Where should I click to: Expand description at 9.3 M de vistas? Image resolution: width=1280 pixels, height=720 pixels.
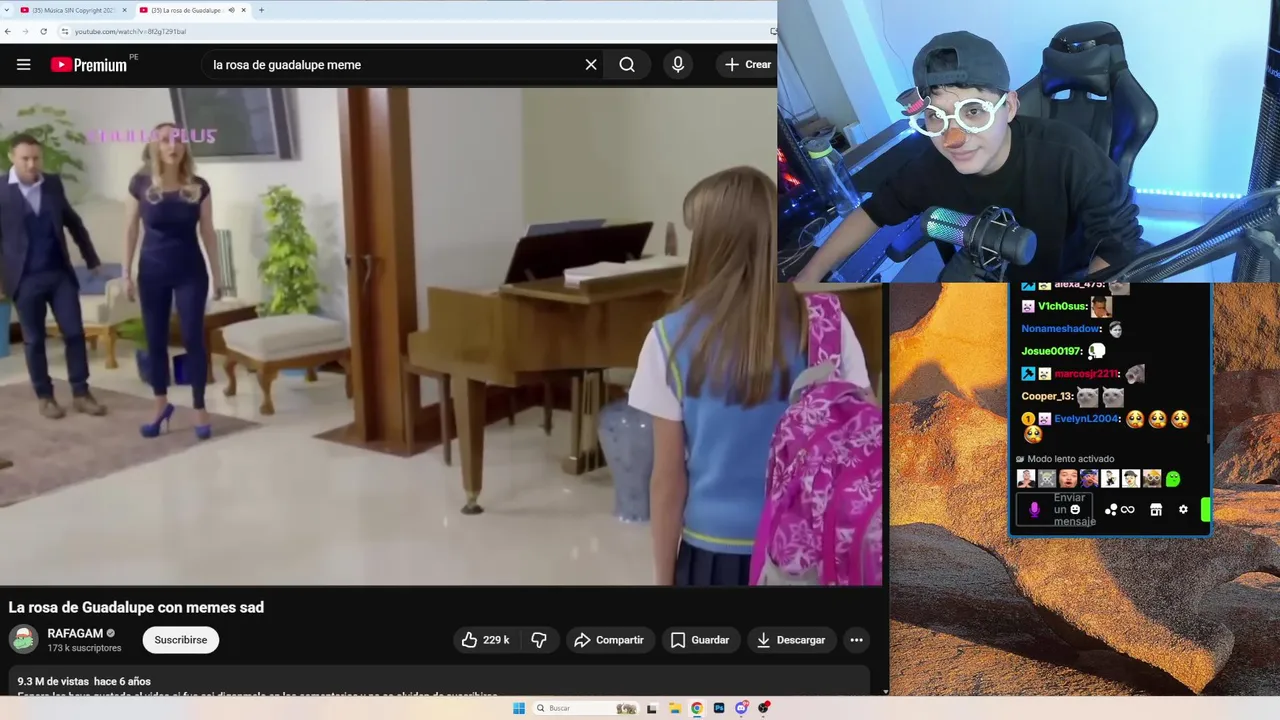point(84,681)
